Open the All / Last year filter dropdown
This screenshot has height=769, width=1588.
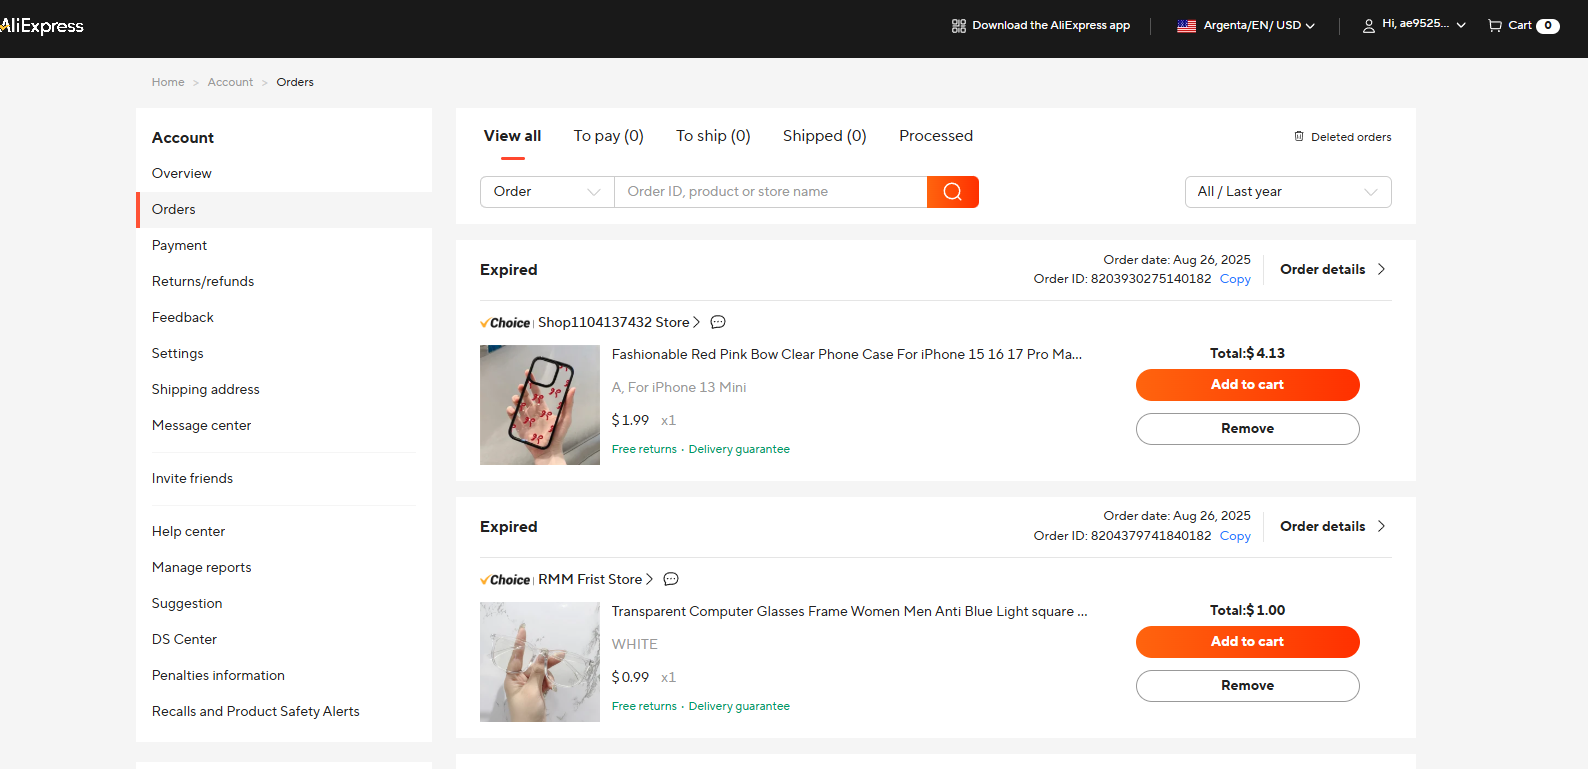point(1288,192)
